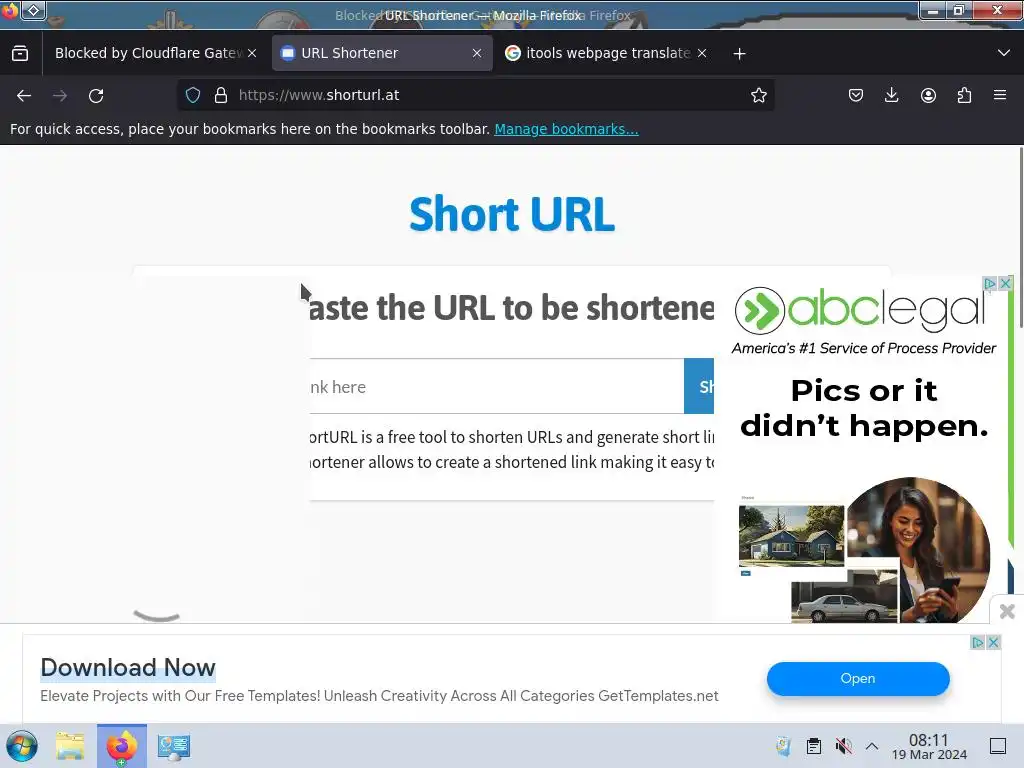This screenshot has height=768, width=1024.
Task: Open Firefox View icon in tab bar
Action: click(x=20, y=53)
